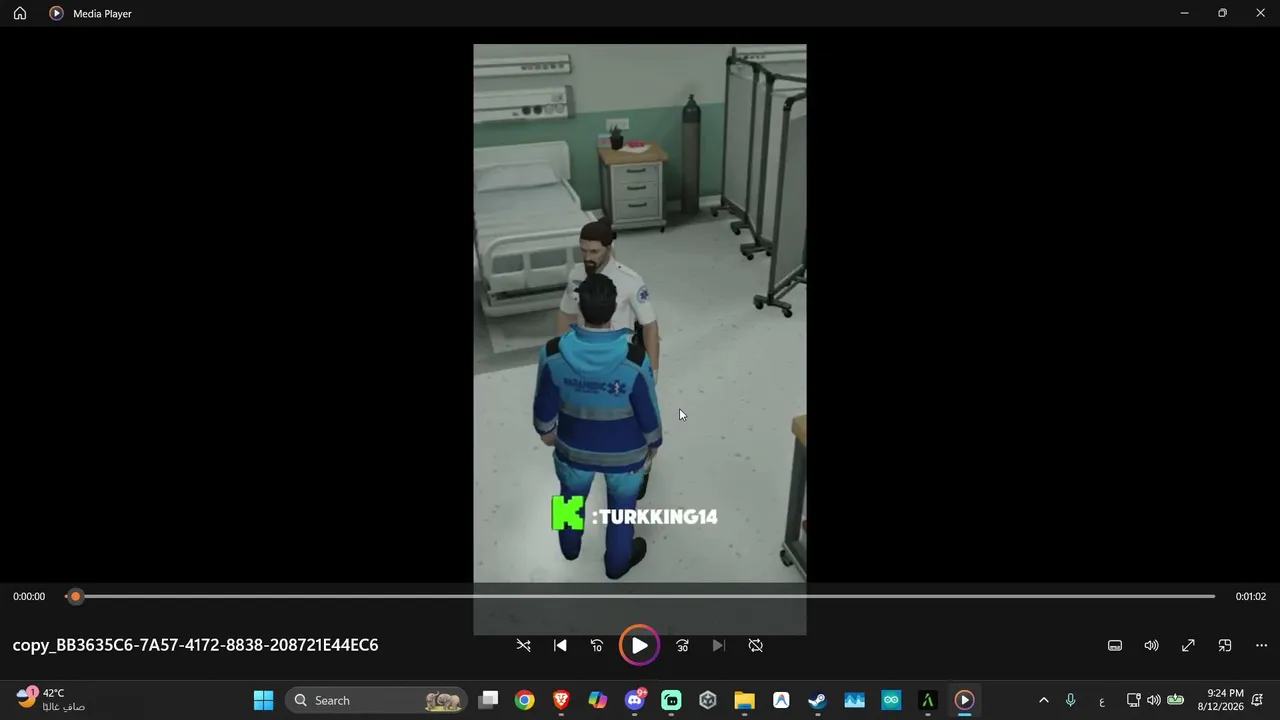This screenshot has height=720, width=1280.
Task: Switch the Arabic input language indicator
Action: pos(1102,700)
